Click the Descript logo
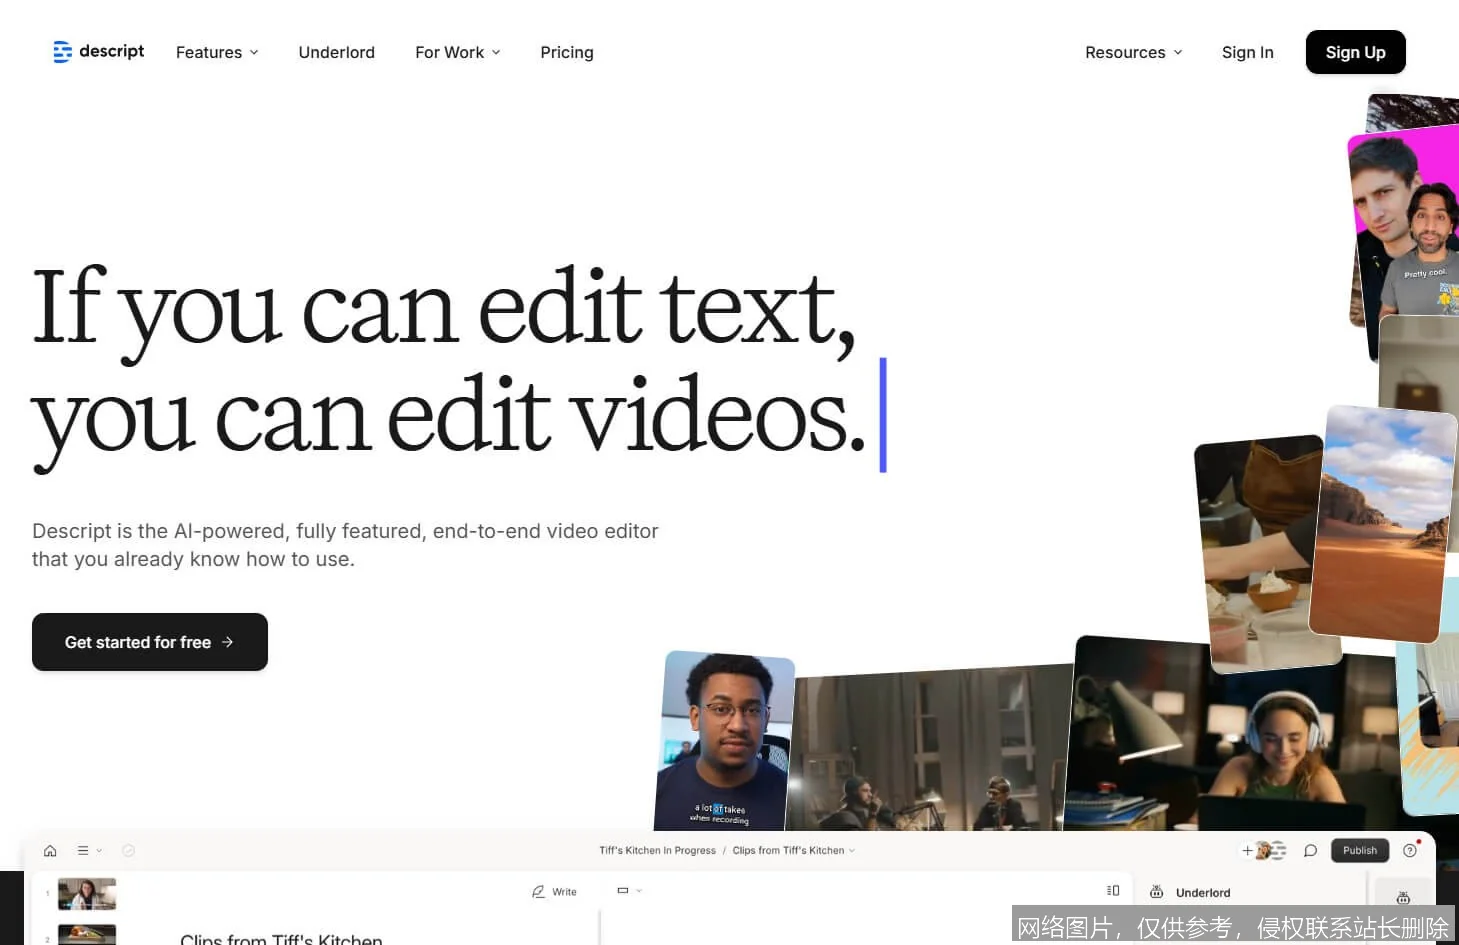 [x=98, y=52]
